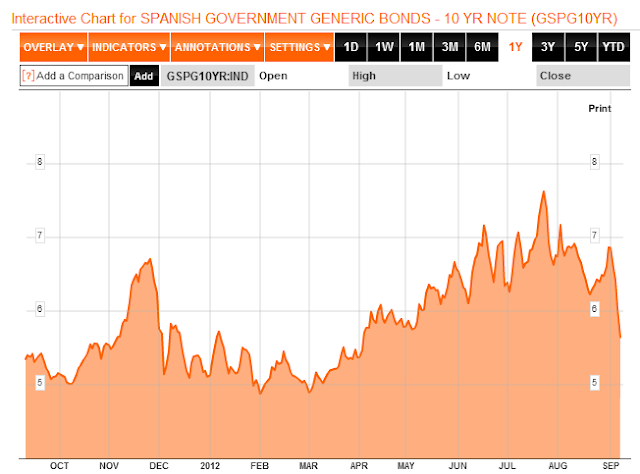The width and height of the screenshot is (640, 474).
Task: Select the 5Y time range
Action: point(581,47)
